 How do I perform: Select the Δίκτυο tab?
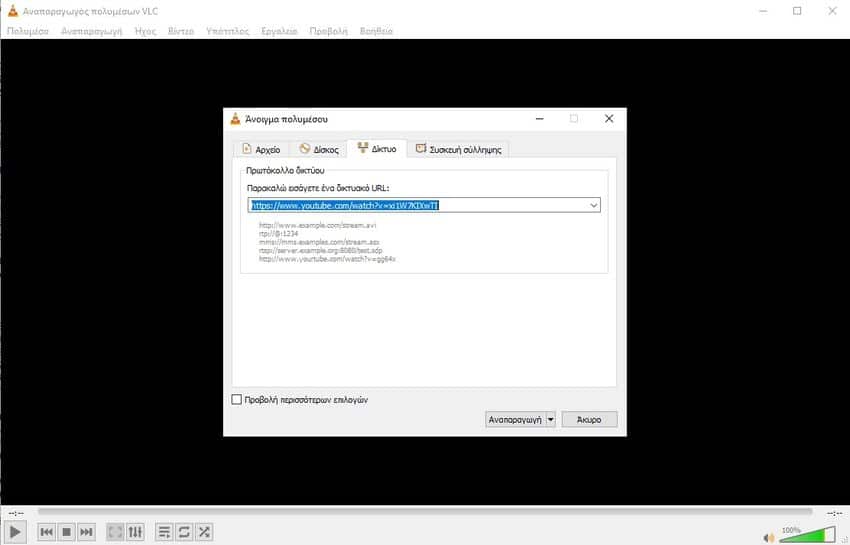tap(377, 148)
